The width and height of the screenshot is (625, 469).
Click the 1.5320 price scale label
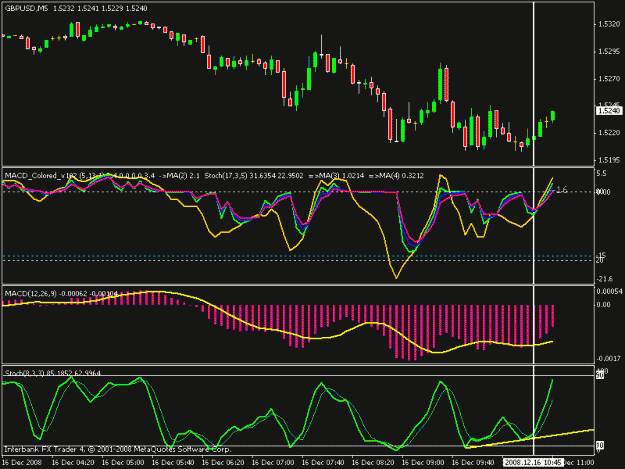coord(609,24)
